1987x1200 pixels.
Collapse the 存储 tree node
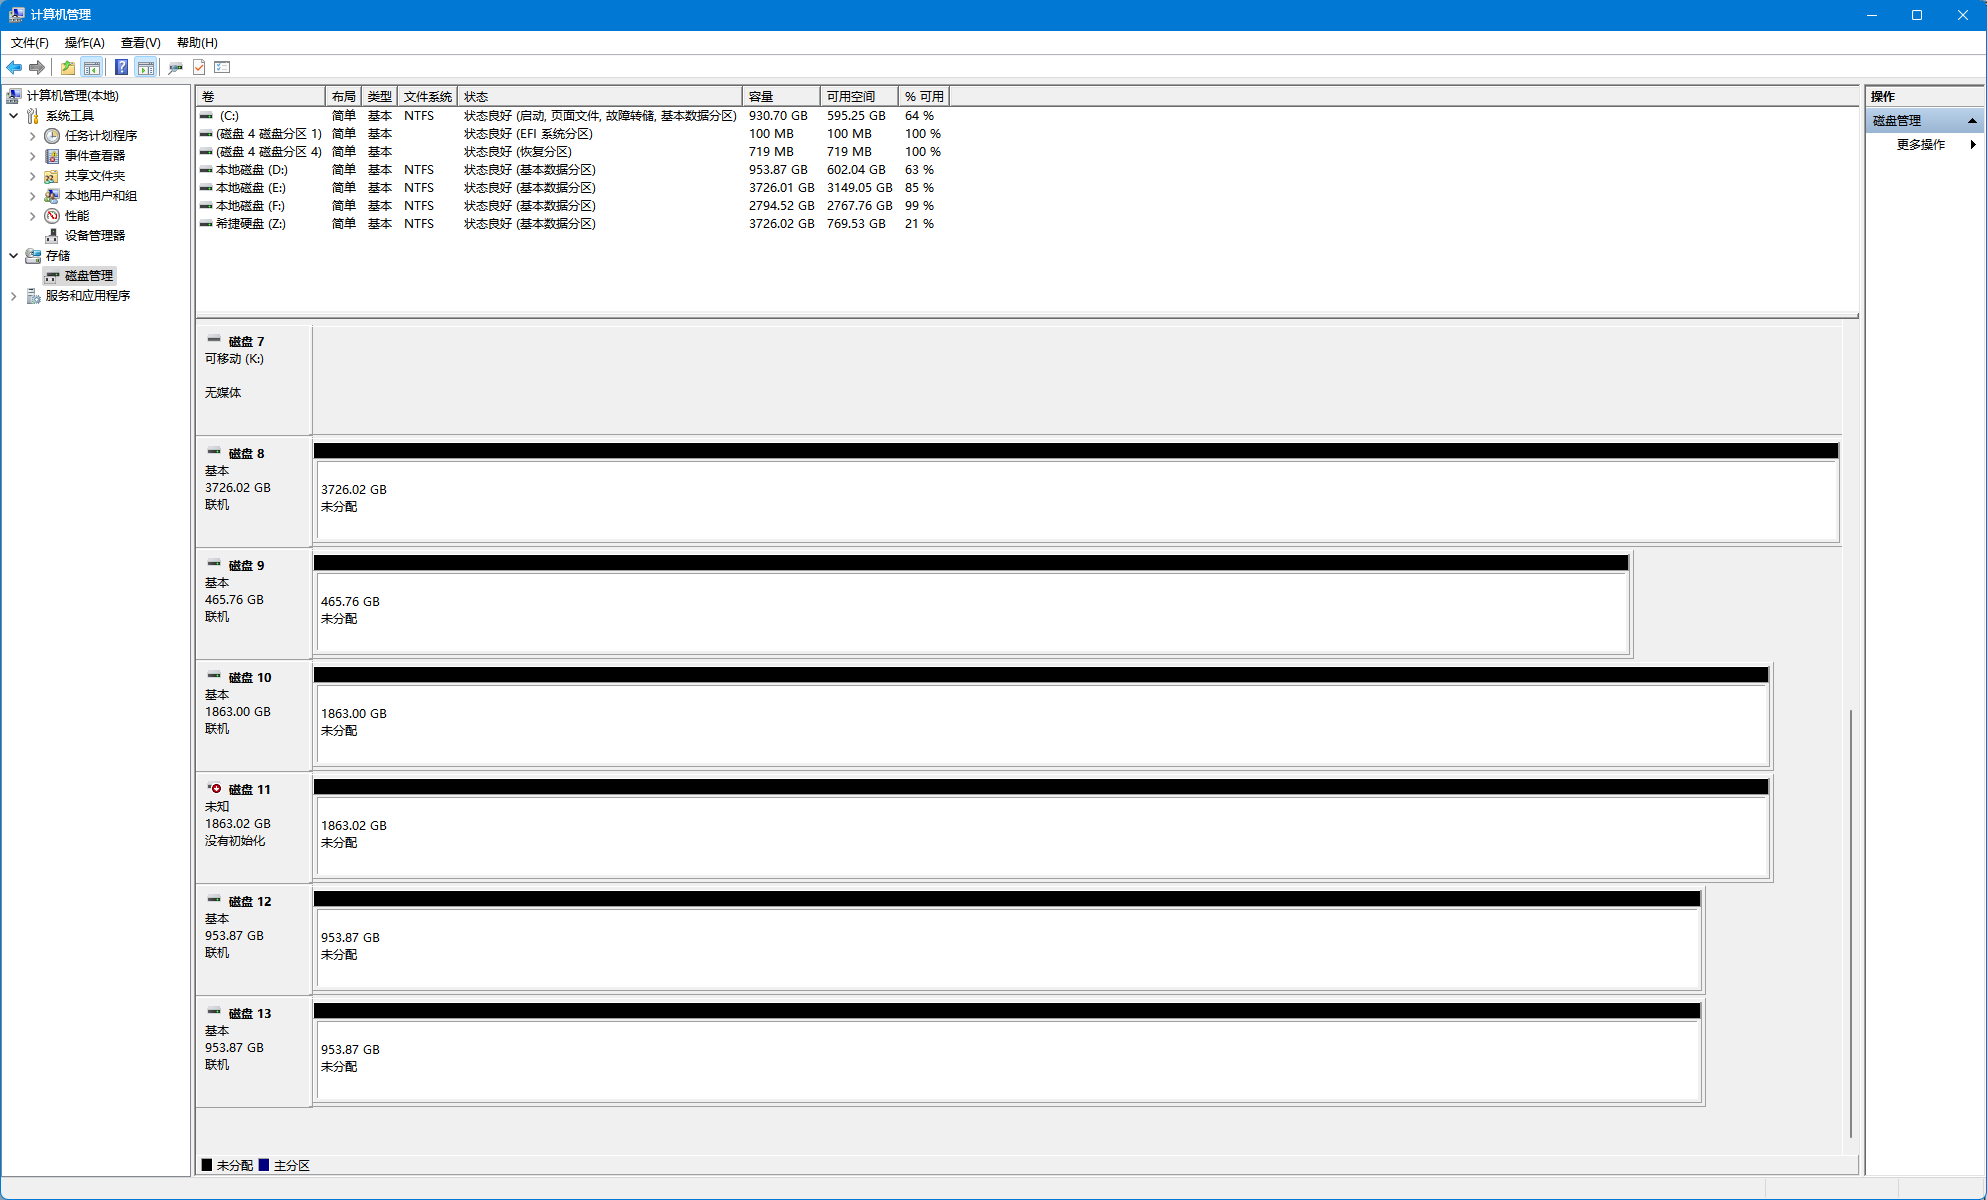coord(14,256)
